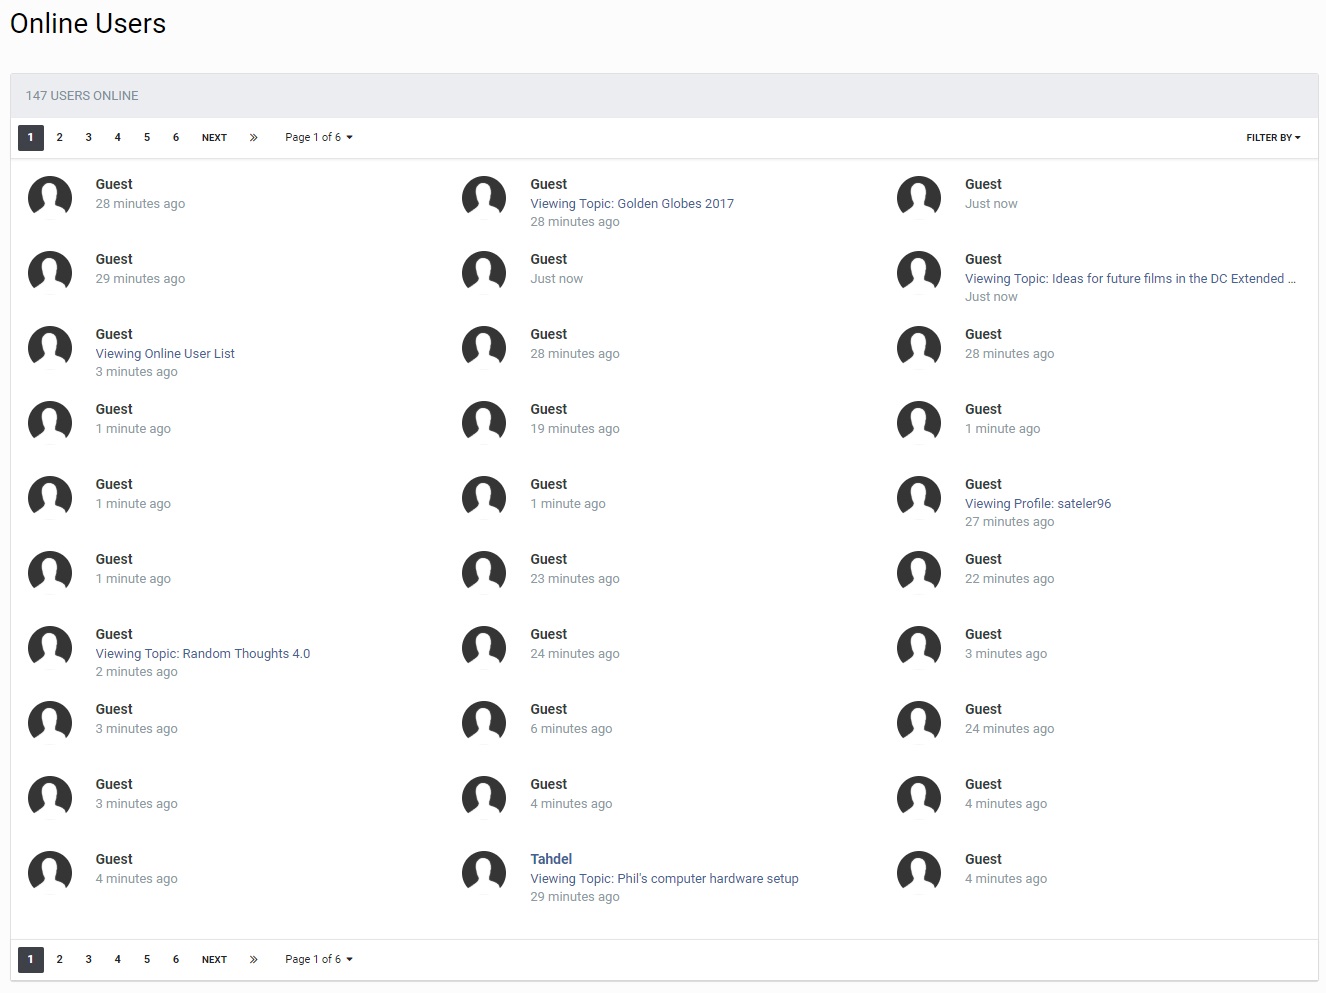
Task: Click avatar of guest viewing Random Thoughts 4.0
Action: 50,647
